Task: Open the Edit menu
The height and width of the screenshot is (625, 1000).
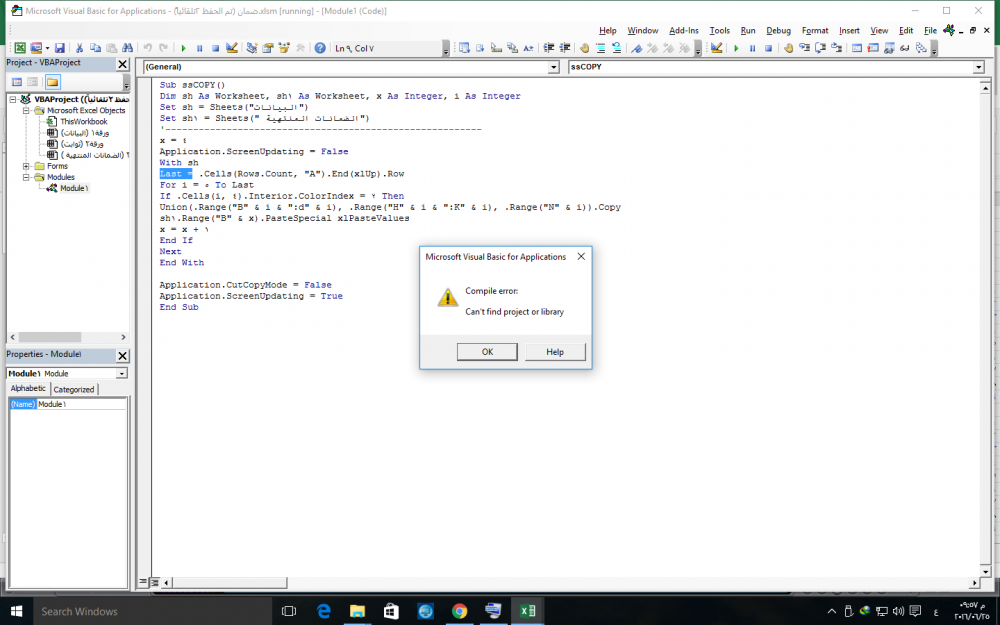Action: [x=906, y=31]
